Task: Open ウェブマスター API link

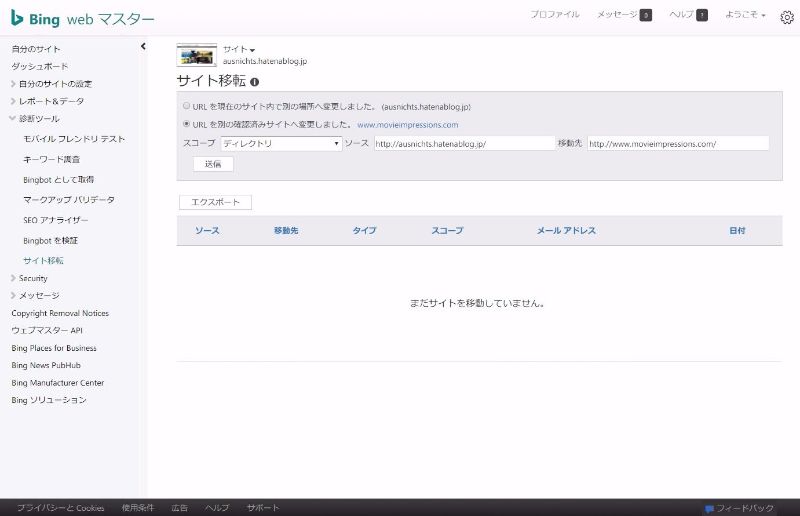Action: coord(47,331)
